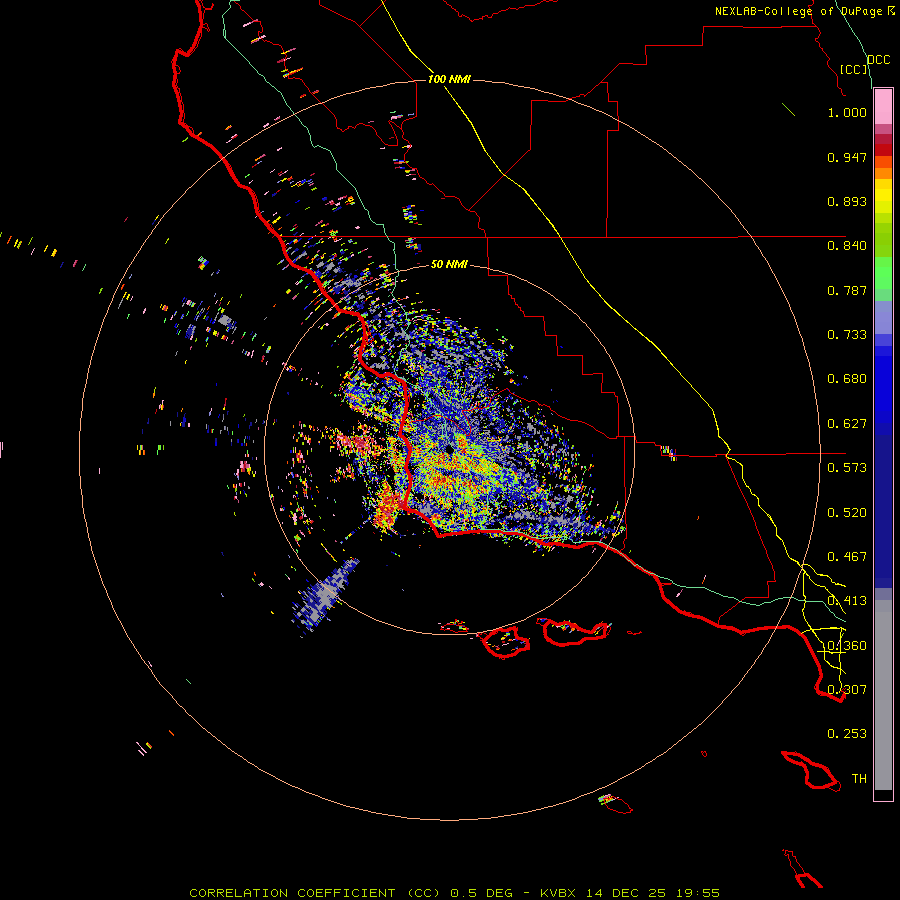The image size is (900, 900).
Task: Click the 0.787 scale value
Action: point(847,290)
